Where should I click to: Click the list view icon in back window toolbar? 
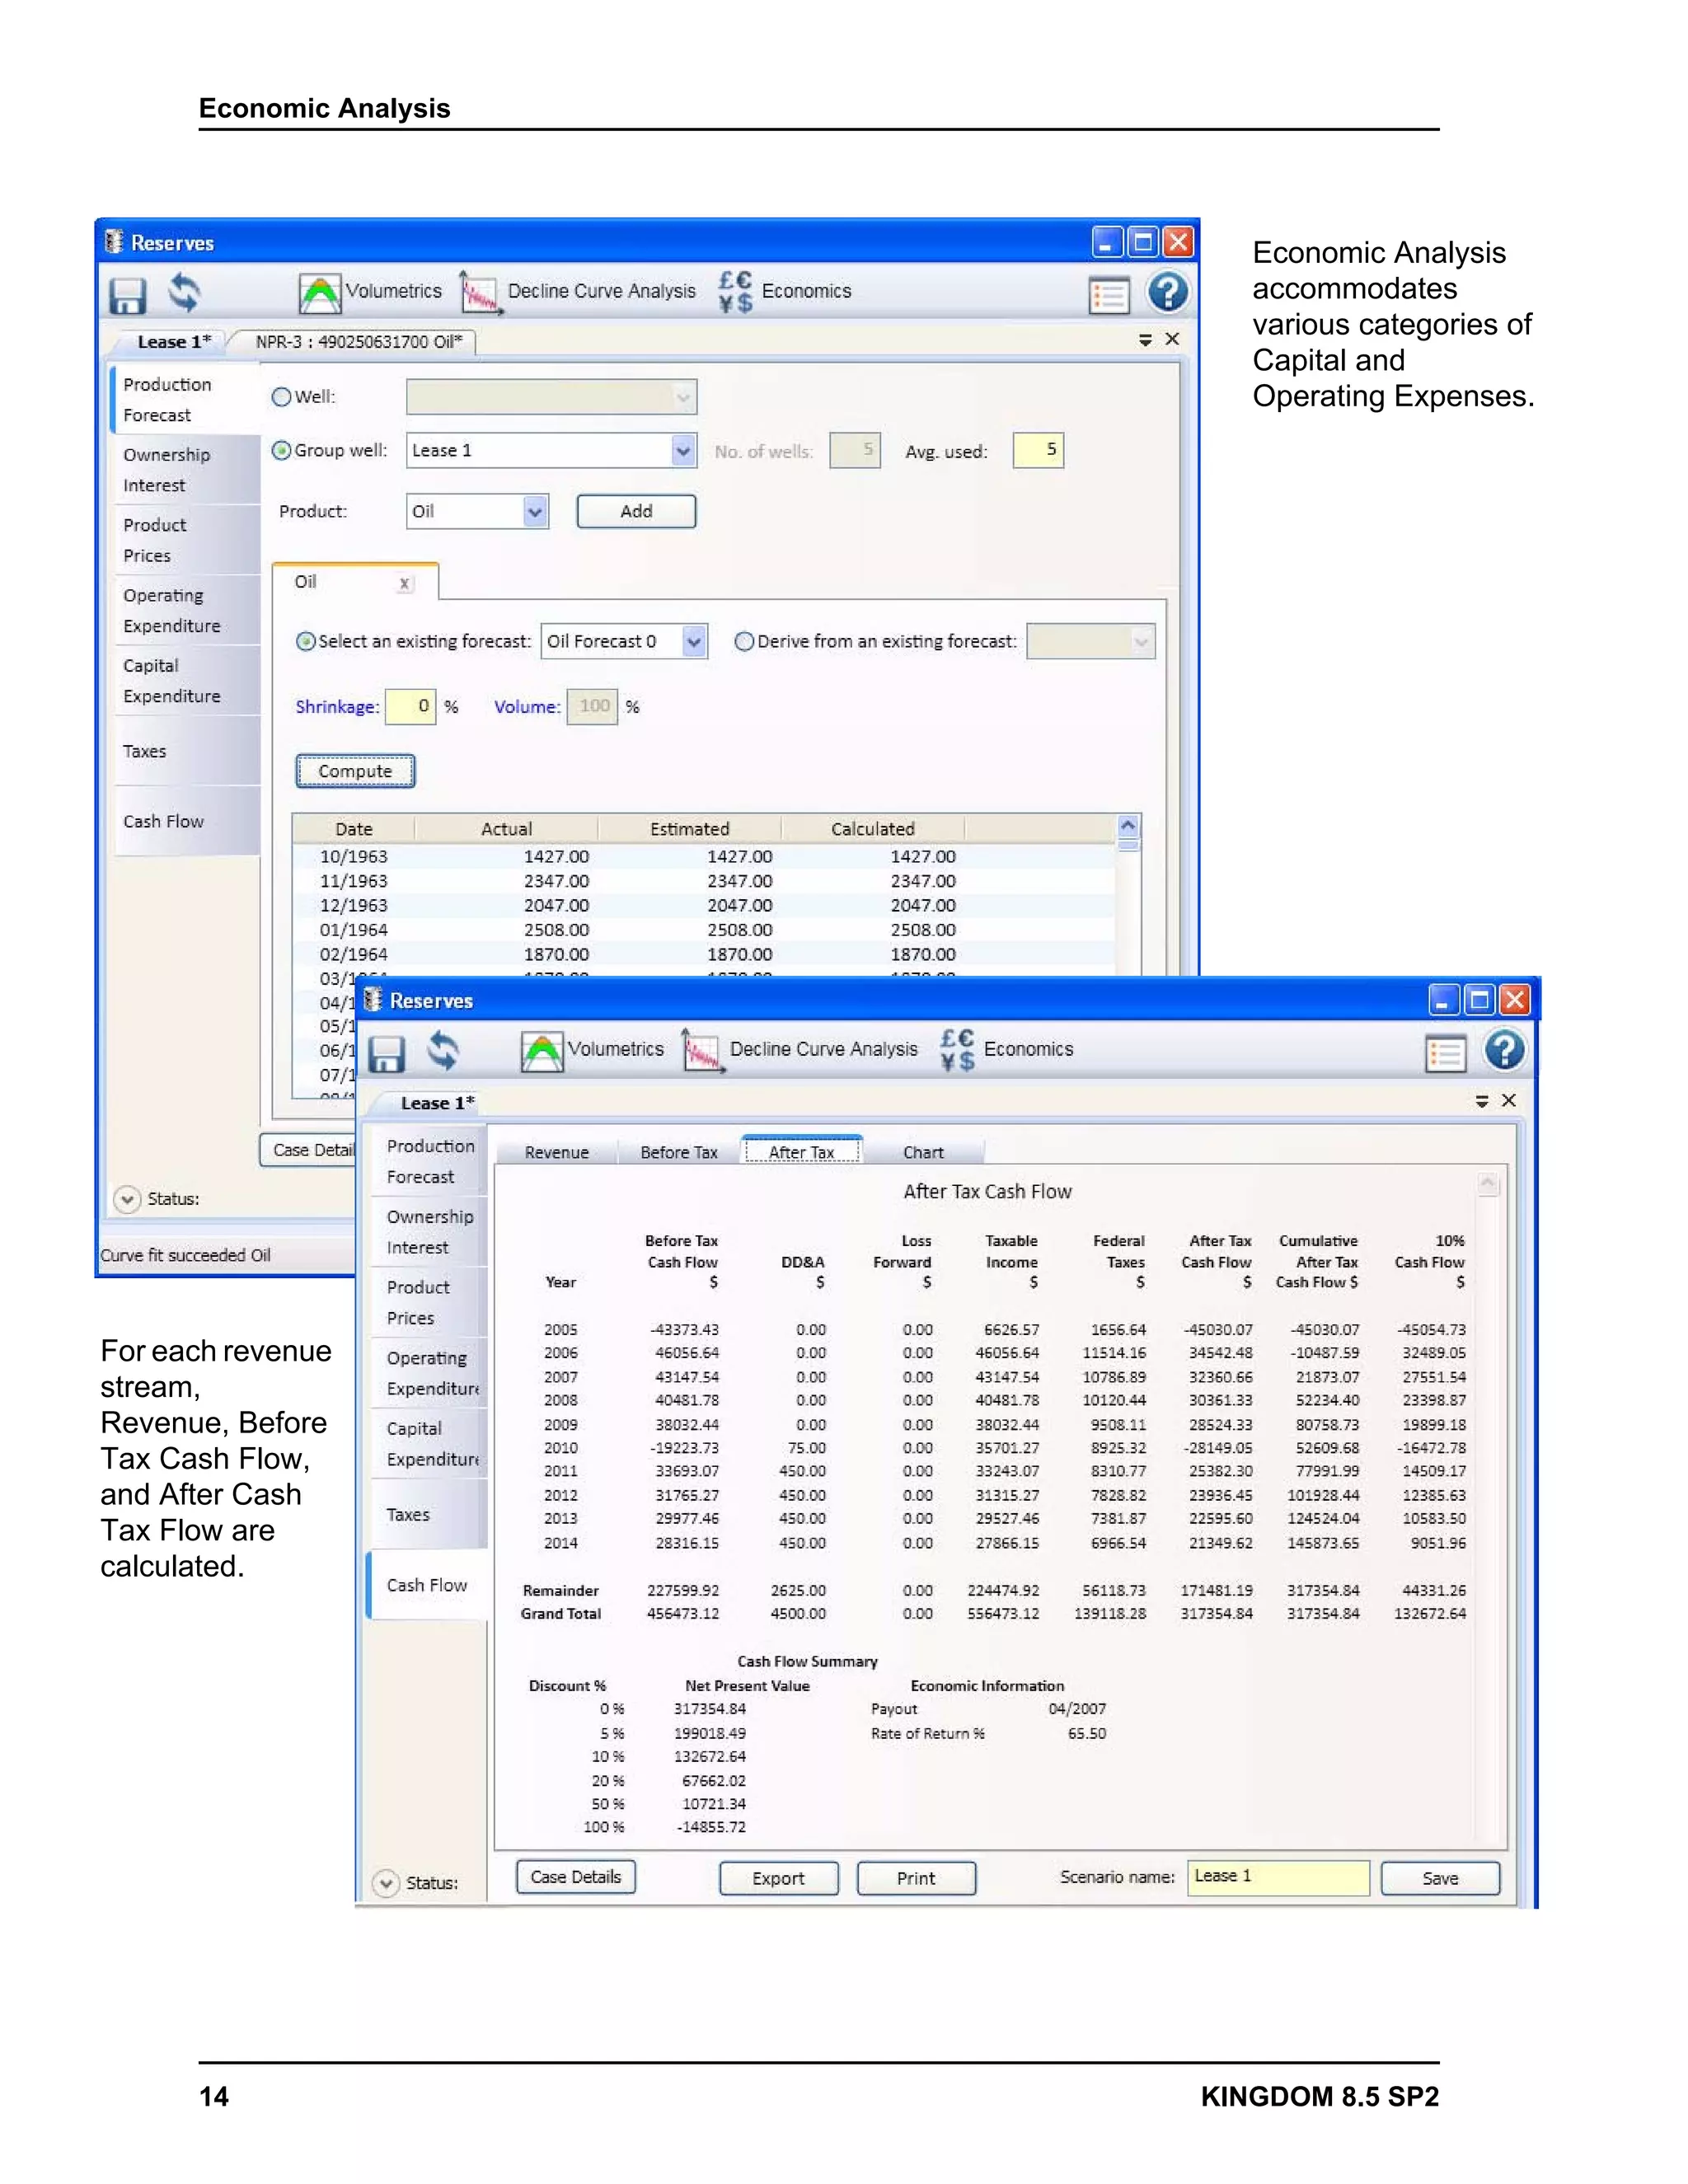point(1109,295)
